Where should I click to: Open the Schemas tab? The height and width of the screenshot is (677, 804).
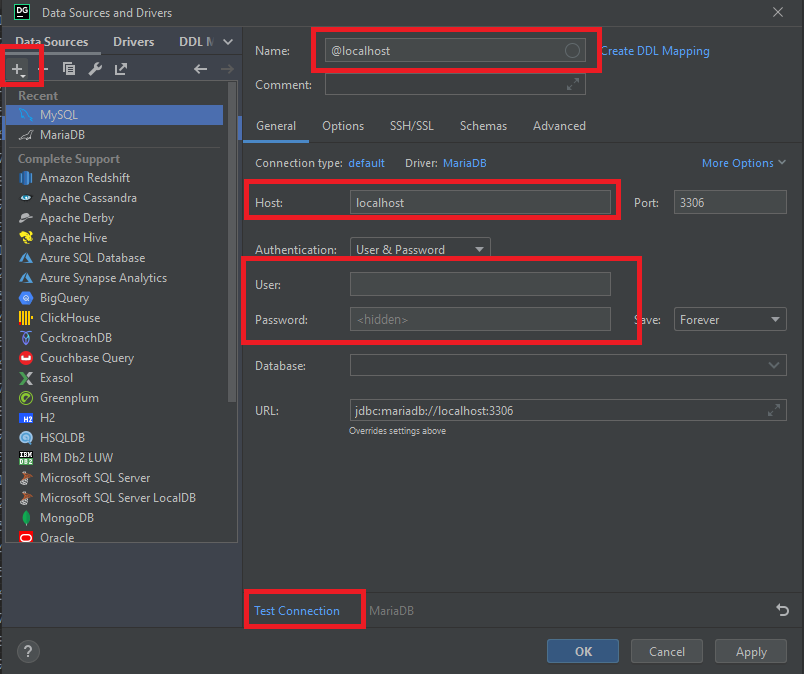tap(483, 126)
